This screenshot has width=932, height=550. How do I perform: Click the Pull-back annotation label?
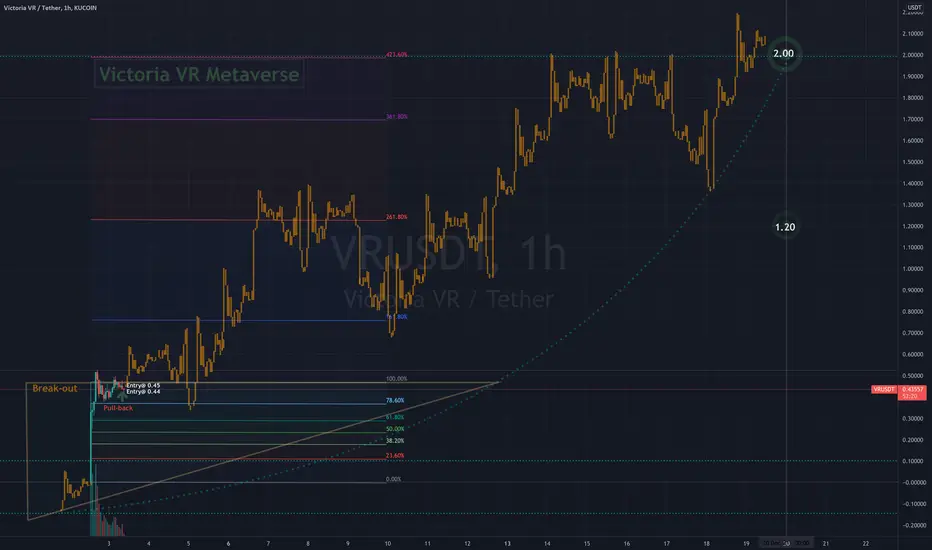pos(118,408)
